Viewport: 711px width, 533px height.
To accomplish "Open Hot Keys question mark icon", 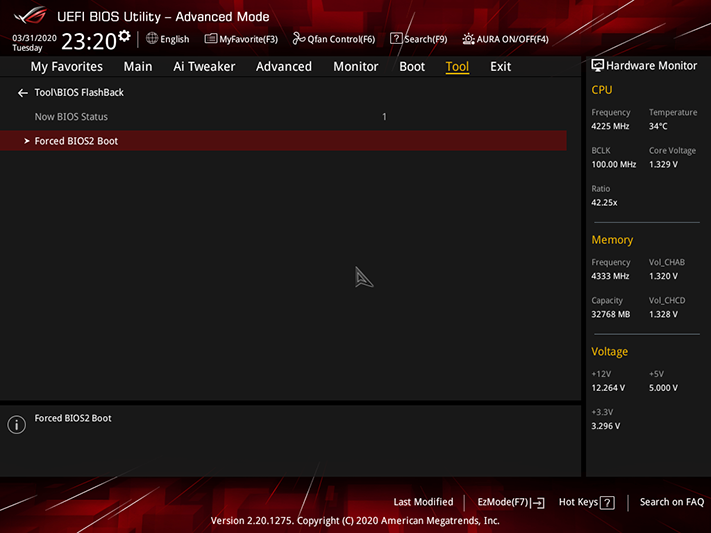I will point(607,503).
